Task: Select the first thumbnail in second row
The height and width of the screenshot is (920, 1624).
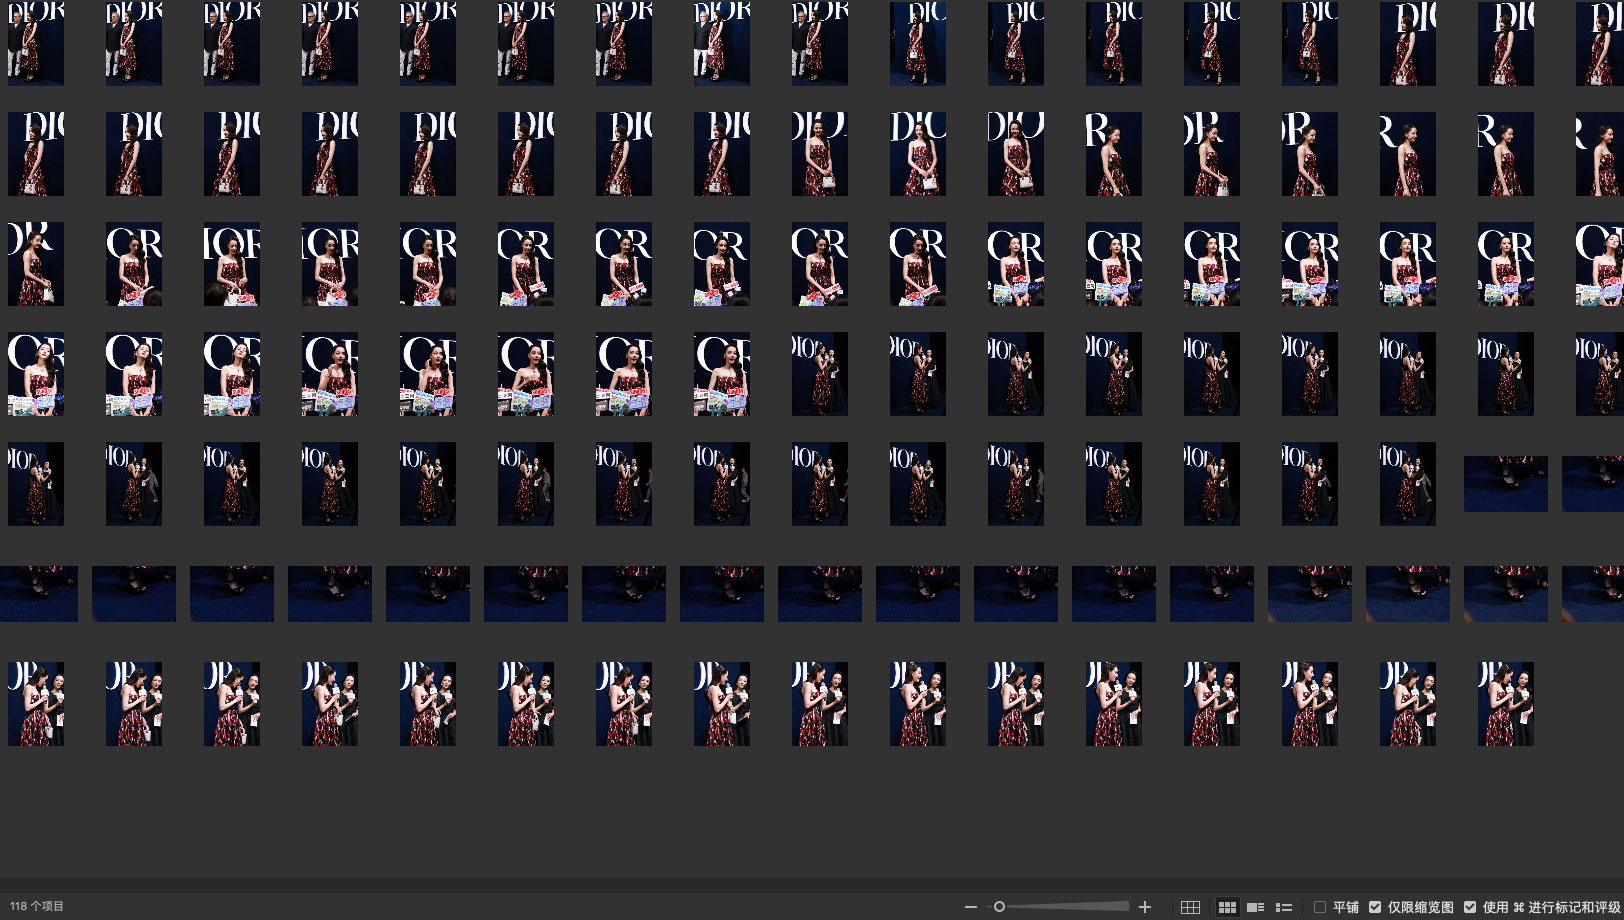Action: (x=36, y=153)
